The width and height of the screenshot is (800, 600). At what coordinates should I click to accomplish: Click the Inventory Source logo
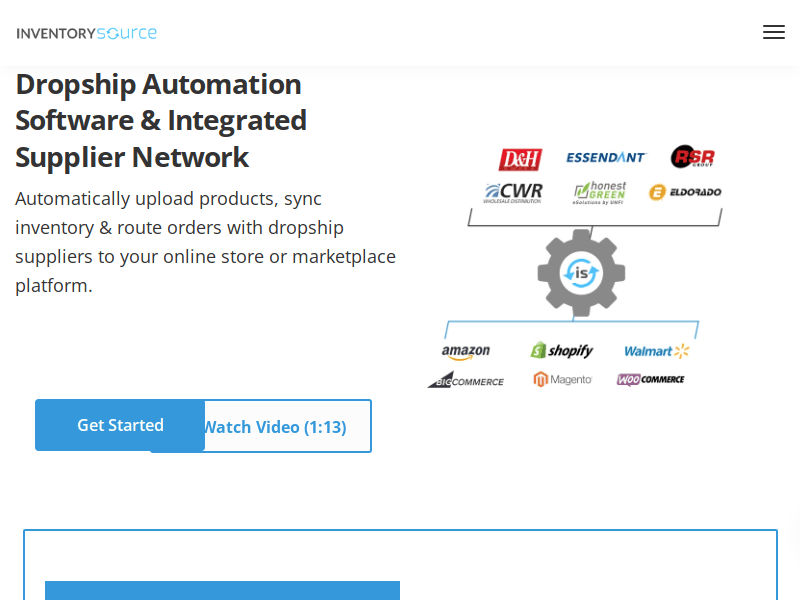(87, 33)
